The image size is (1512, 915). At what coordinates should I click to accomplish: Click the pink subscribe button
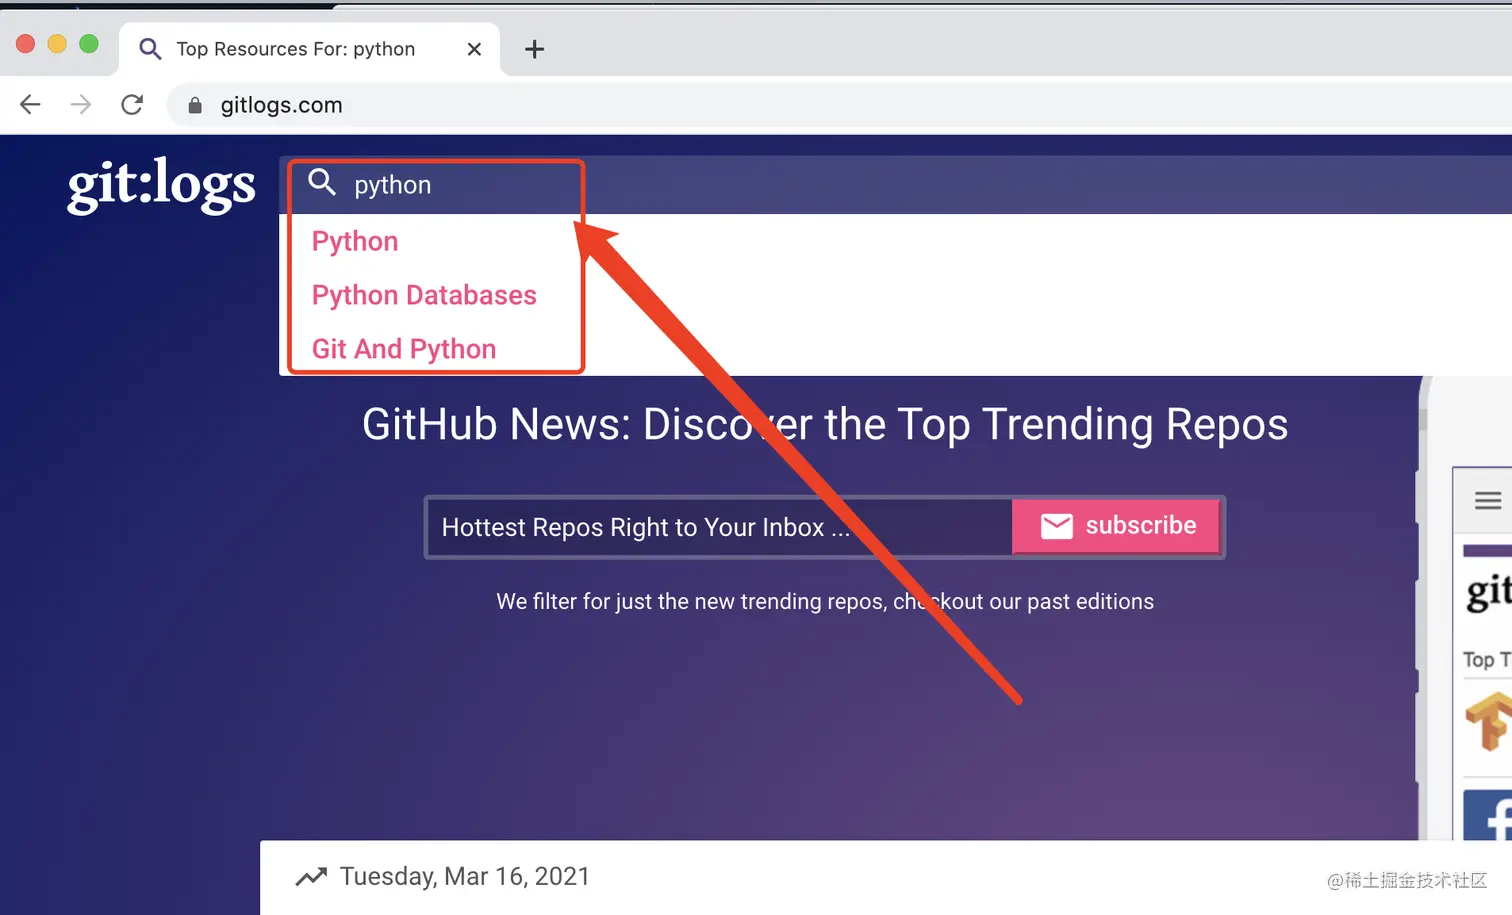(x=1117, y=526)
